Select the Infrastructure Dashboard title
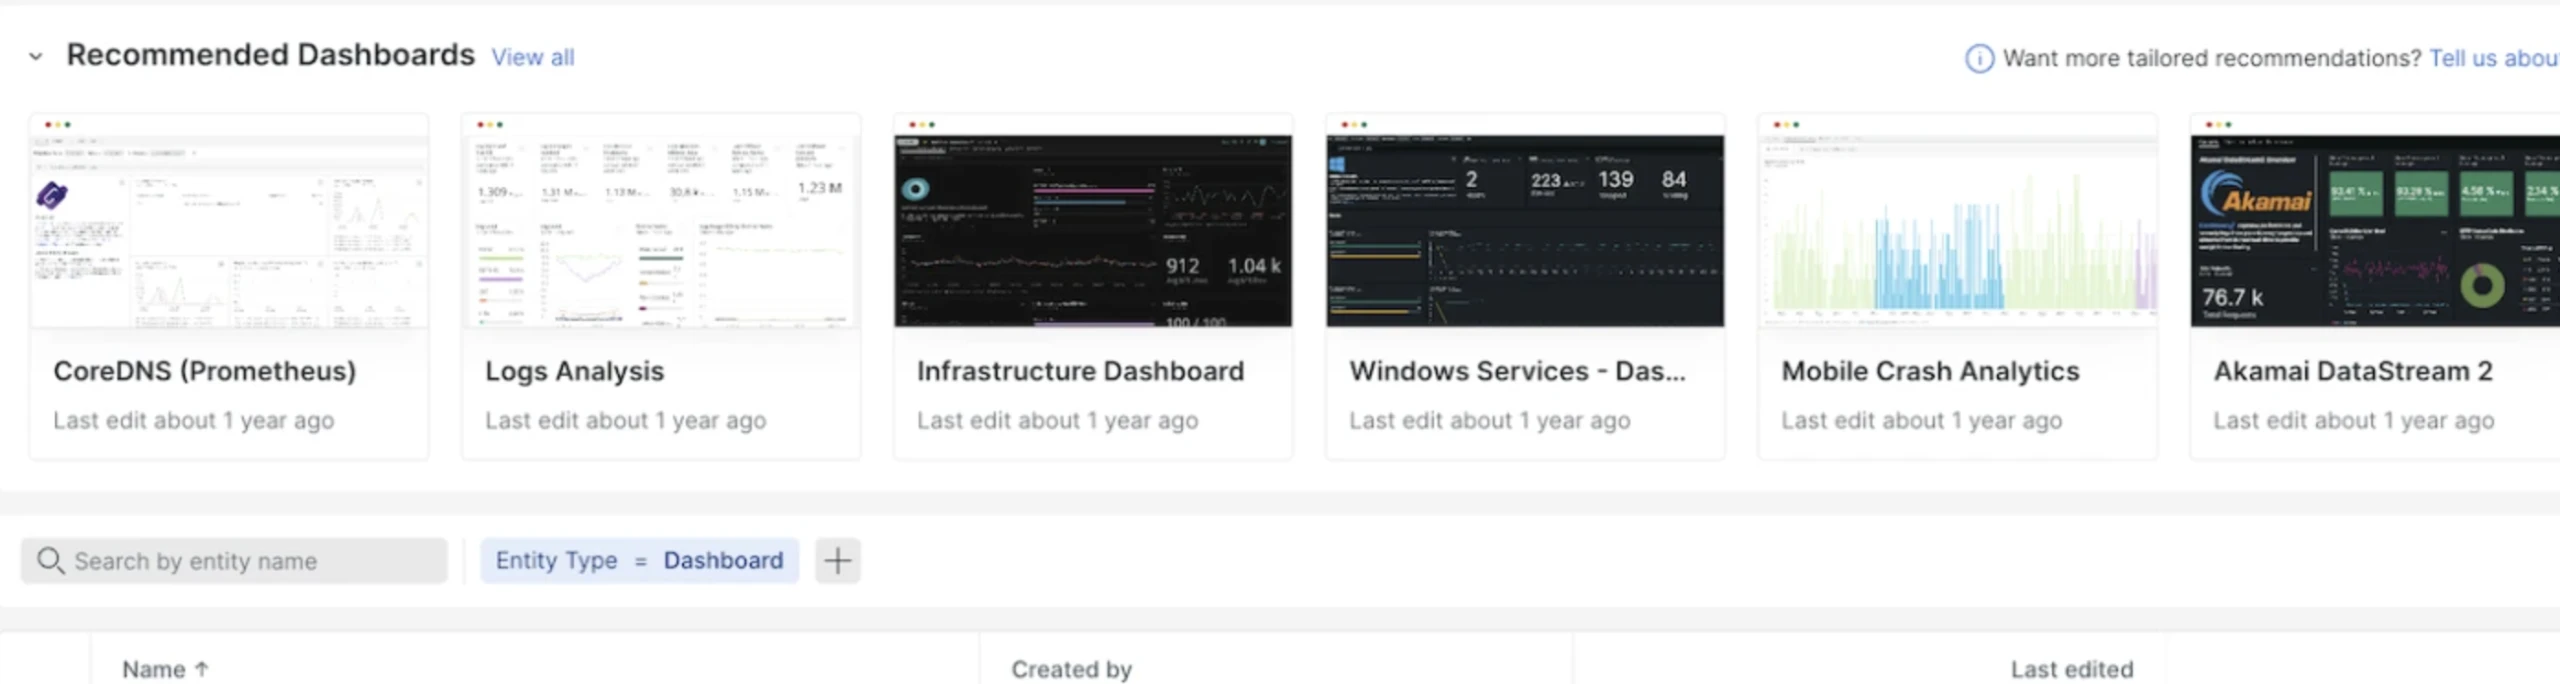Image resolution: width=2560 pixels, height=684 pixels. [1080, 372]
